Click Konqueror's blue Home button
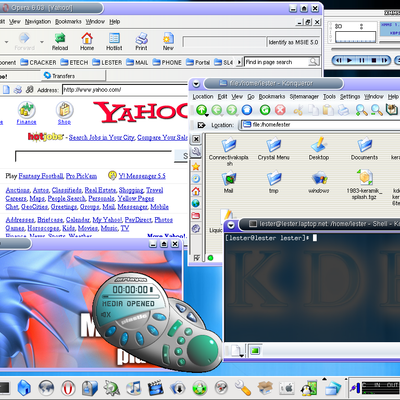 [x=247, y=110]
